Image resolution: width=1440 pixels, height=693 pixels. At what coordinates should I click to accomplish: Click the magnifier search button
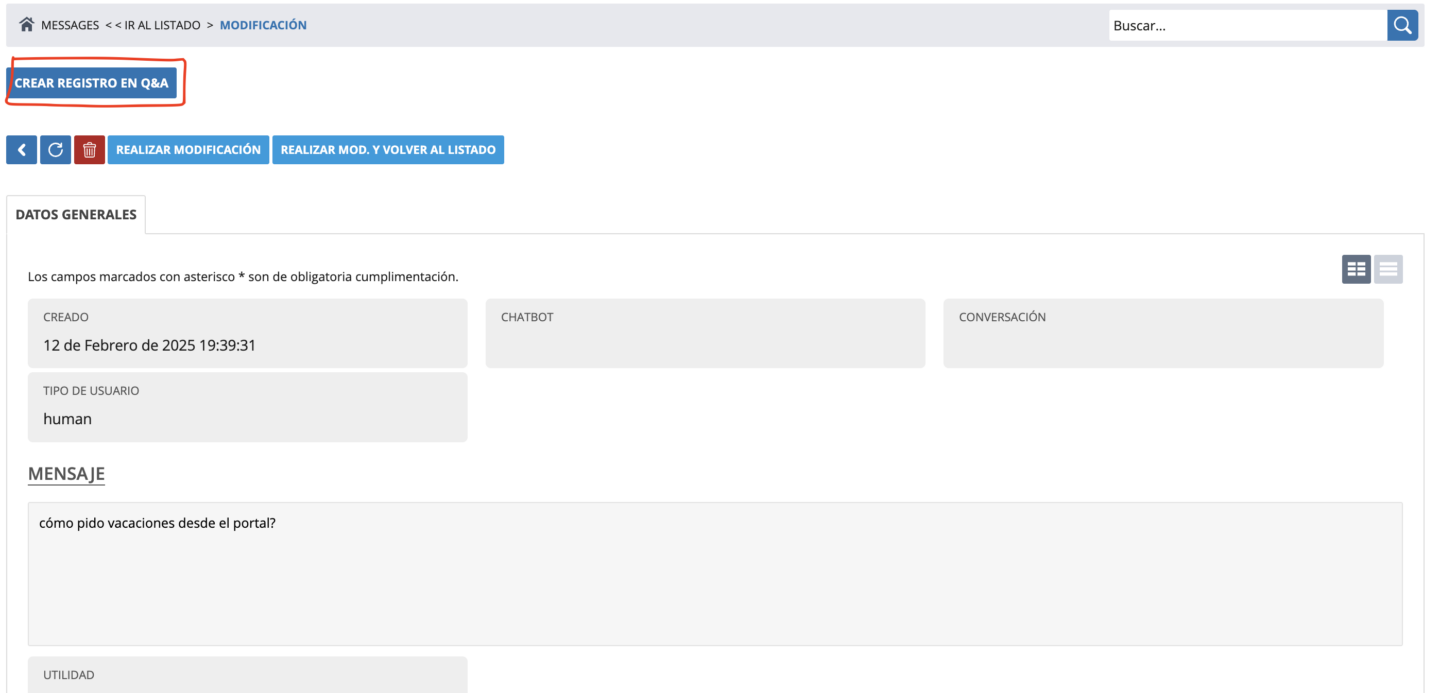(x=1402, y=25)
